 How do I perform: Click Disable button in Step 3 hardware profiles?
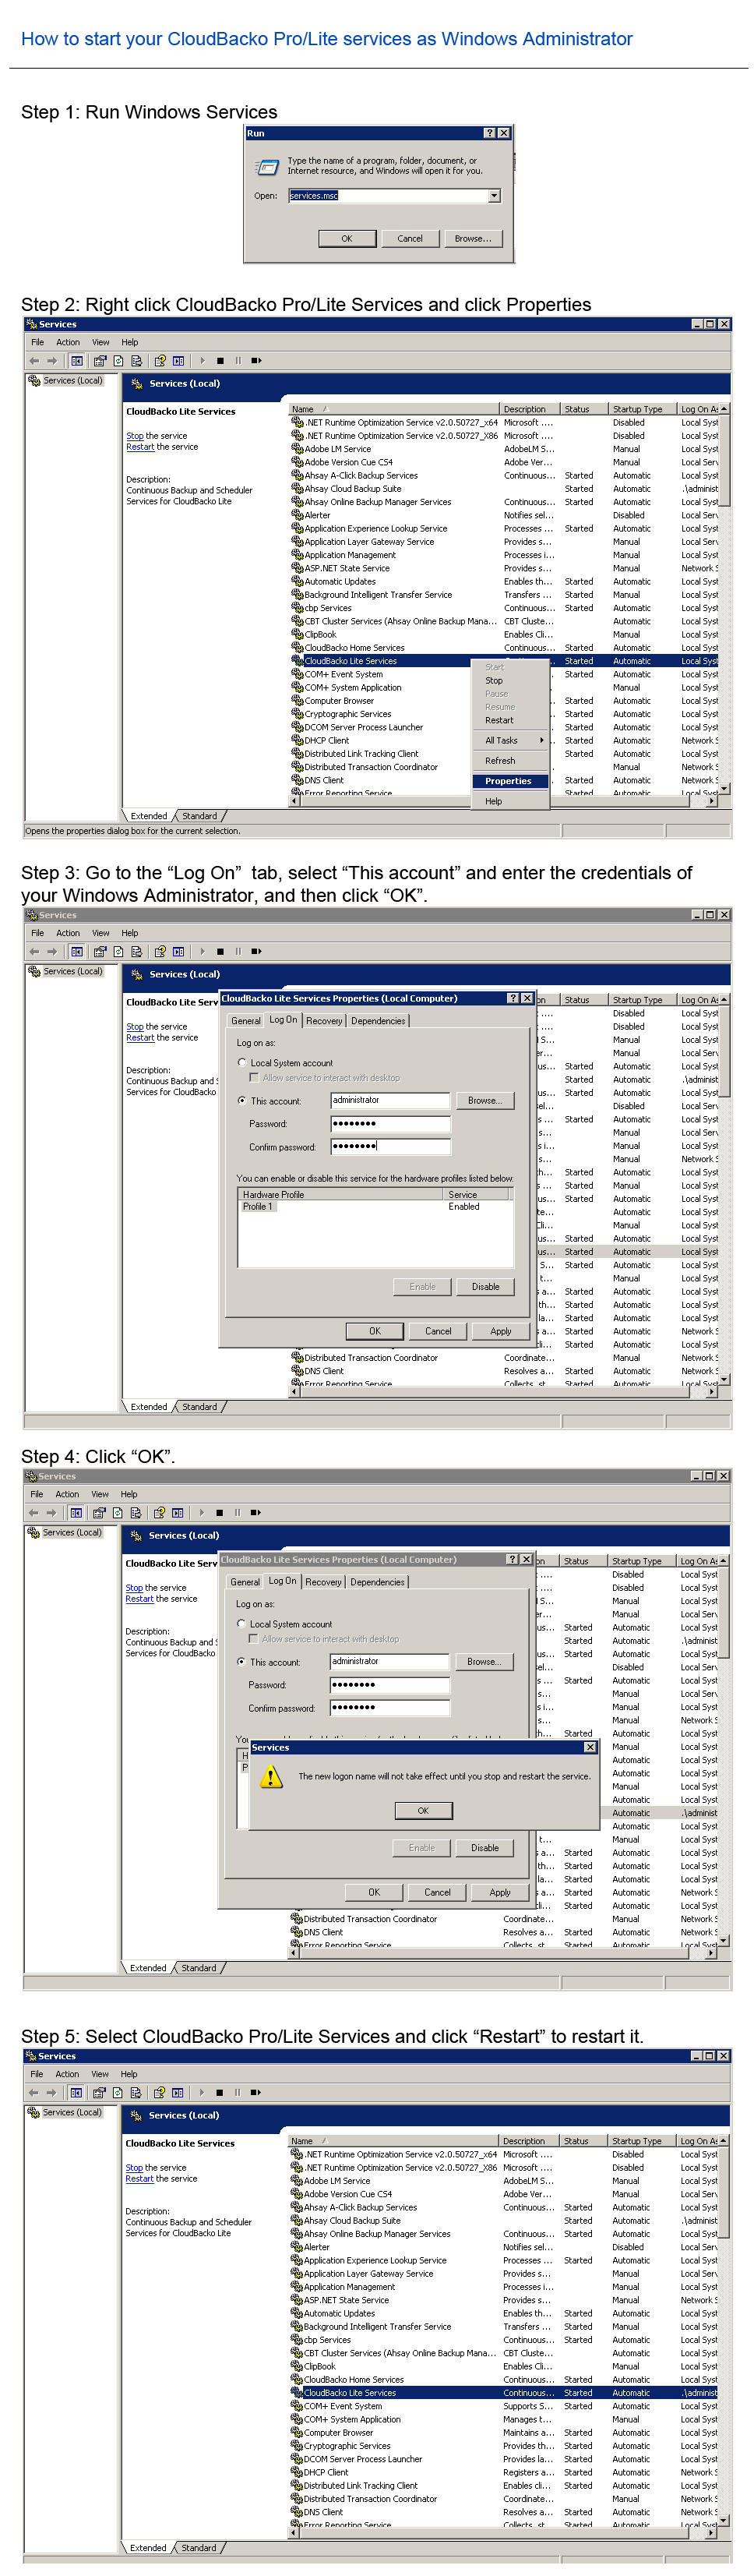tap(486, 1287)
